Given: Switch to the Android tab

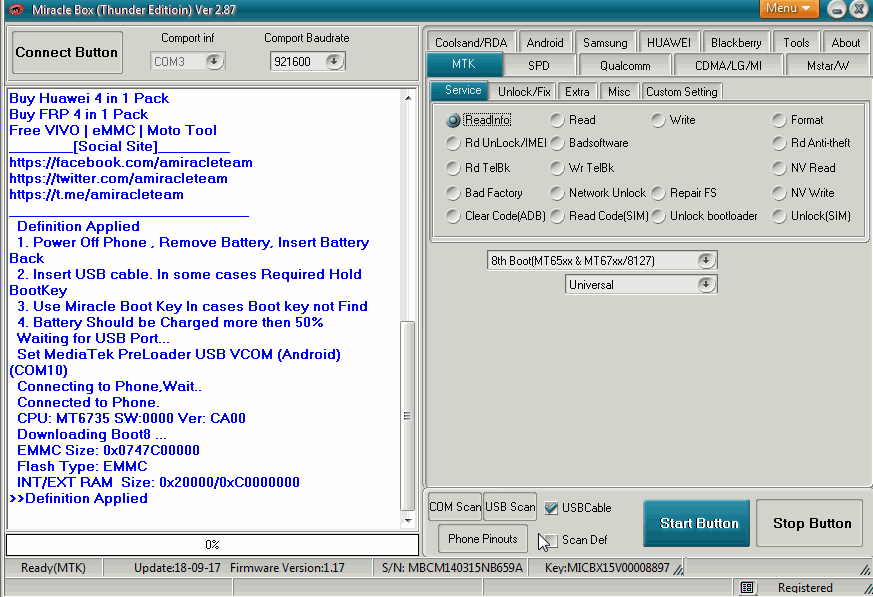Looking at the screenshot, I should pyautogui.click(x=545, y=43).
